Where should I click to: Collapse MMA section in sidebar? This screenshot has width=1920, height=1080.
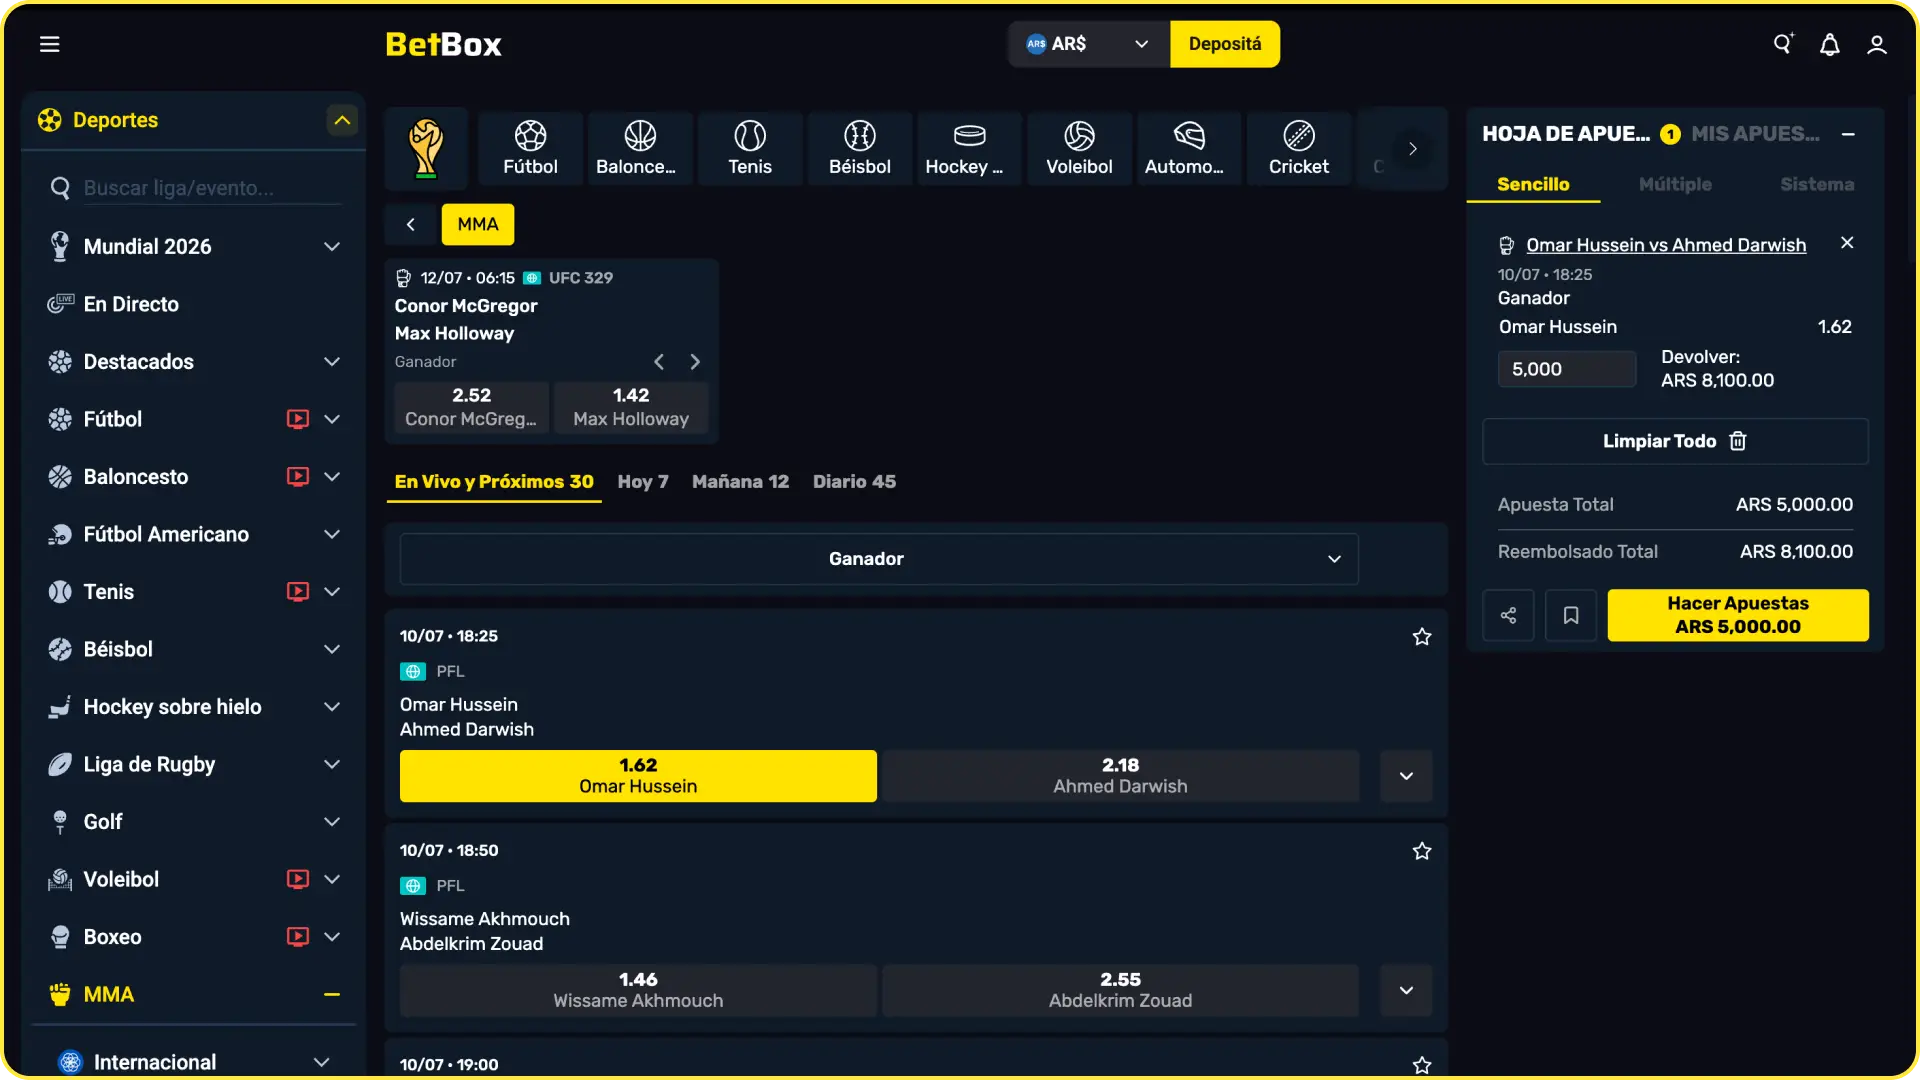click(x=332, y=994)
